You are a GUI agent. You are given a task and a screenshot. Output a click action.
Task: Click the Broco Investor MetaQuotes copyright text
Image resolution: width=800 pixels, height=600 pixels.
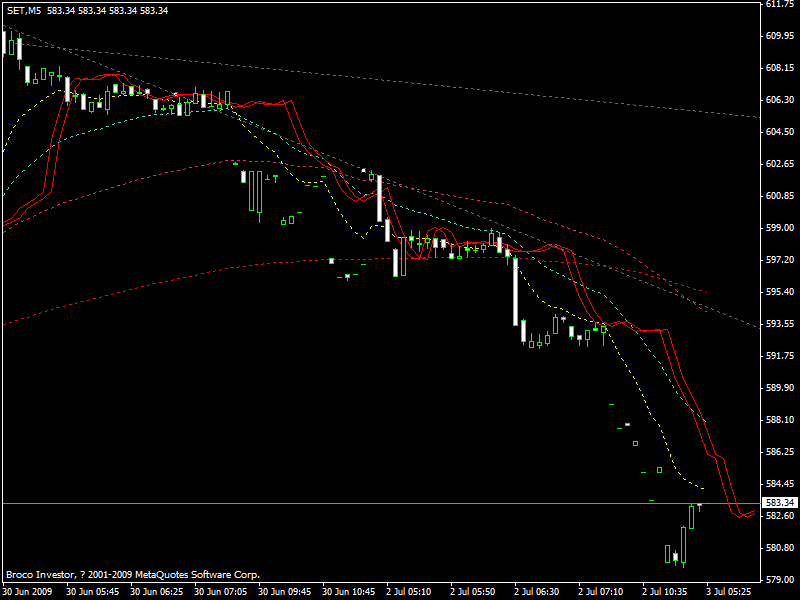(x=133, y=574)
